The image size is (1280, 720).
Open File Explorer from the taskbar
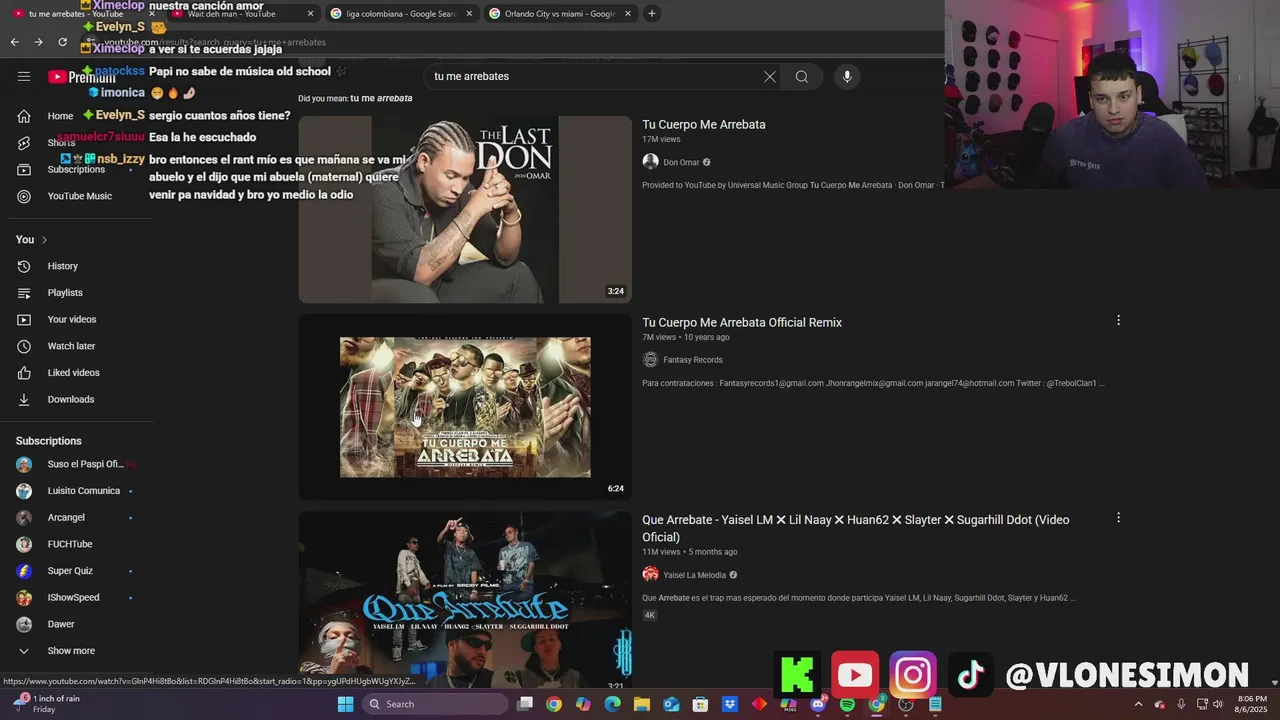click(641, 704)
